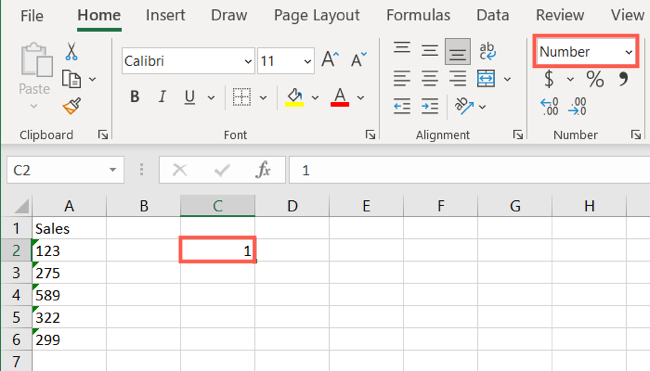This screenshot has width=650, height=371.
Task: Apply comma style
Action: (x=623, y=79)
